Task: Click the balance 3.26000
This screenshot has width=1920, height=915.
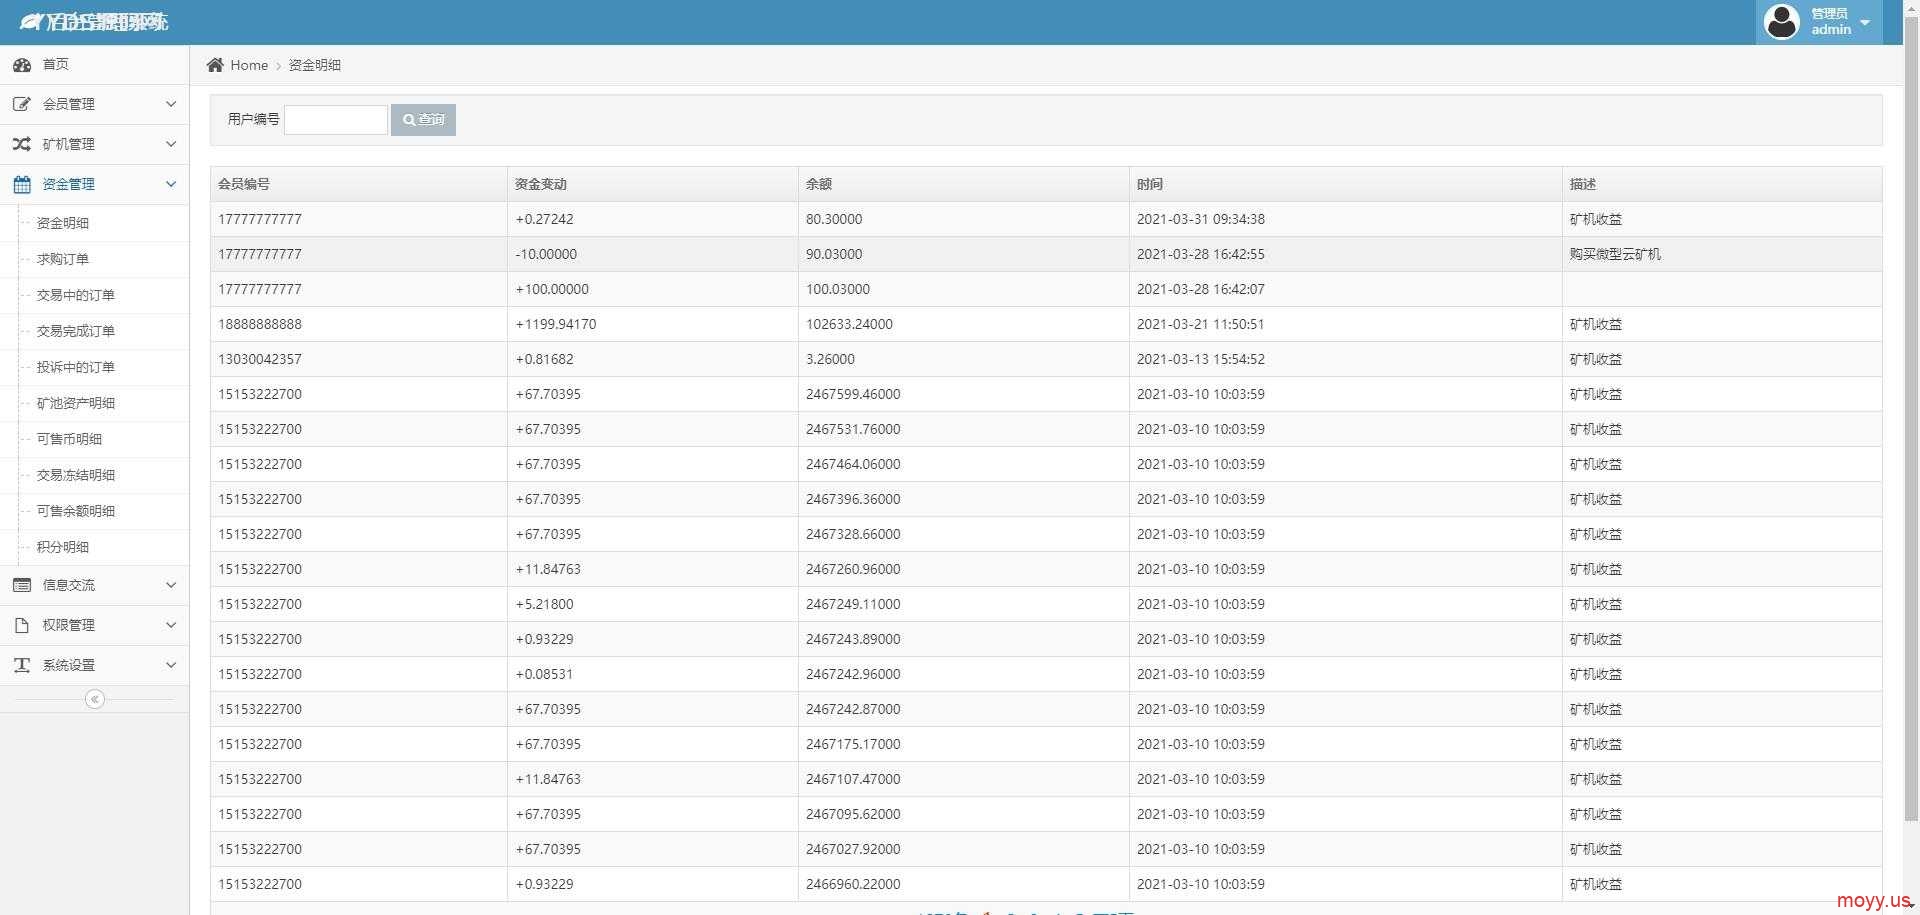Action: pos(831,359)
